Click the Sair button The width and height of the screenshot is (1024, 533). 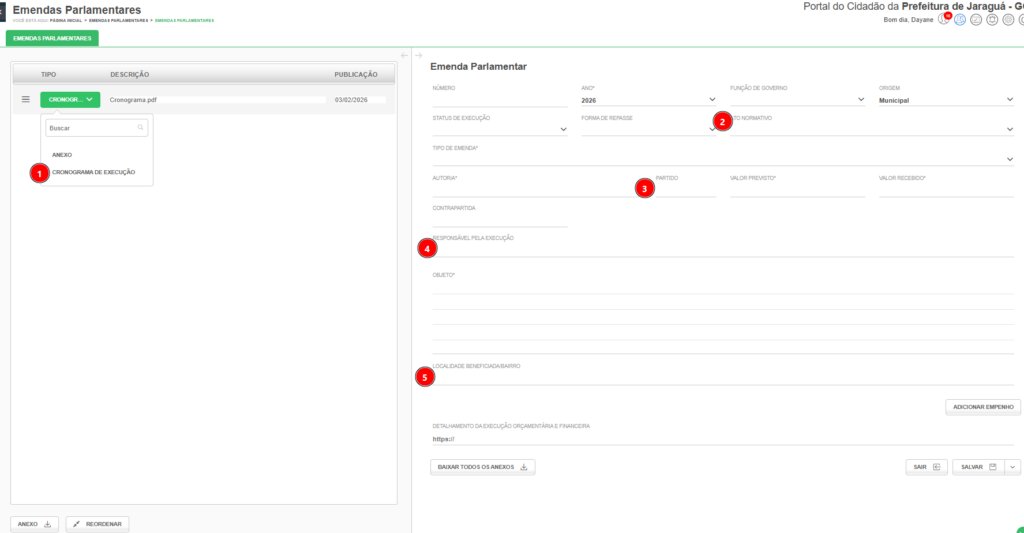(925, 467)
